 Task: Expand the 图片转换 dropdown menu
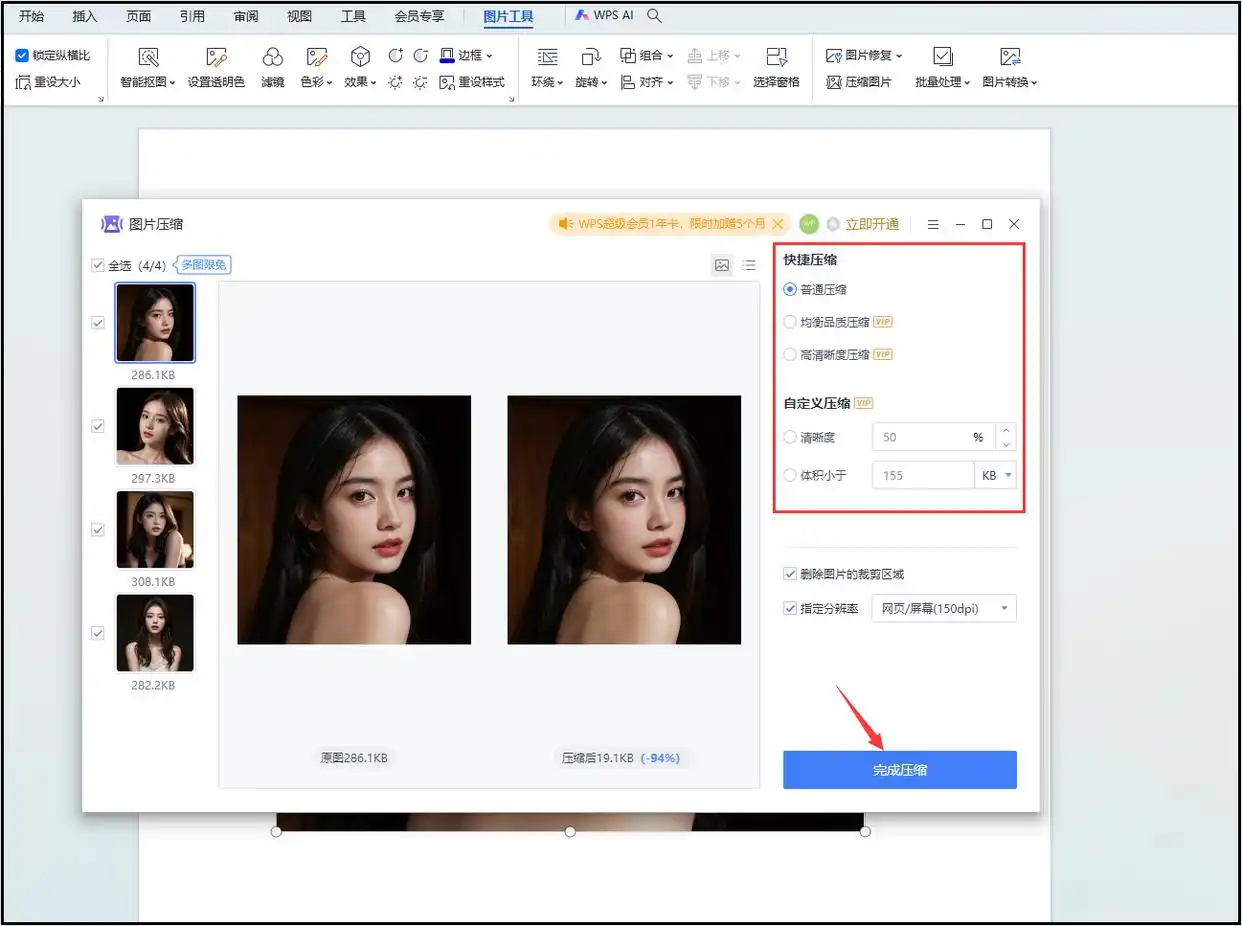(x=1010, y=82)
